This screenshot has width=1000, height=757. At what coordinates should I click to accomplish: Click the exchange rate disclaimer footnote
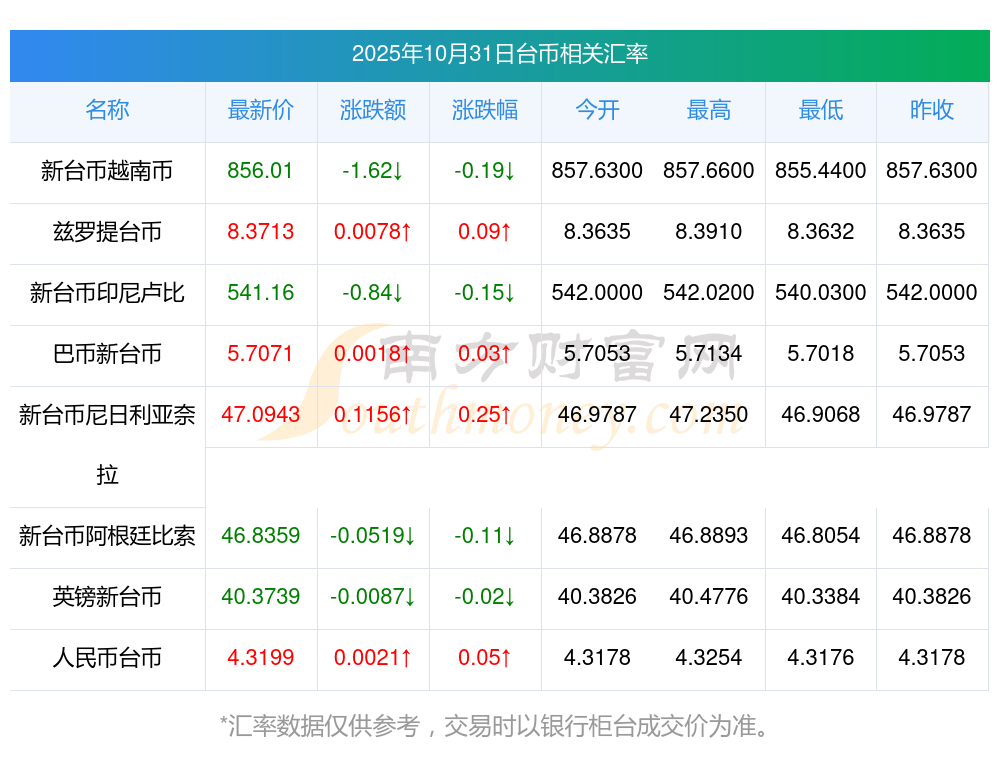pyautogui.click(x=494, y=725)
